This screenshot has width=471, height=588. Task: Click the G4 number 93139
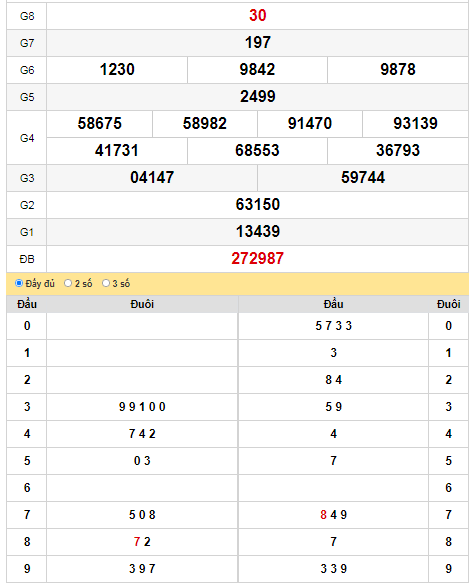(x=415, y=124)
